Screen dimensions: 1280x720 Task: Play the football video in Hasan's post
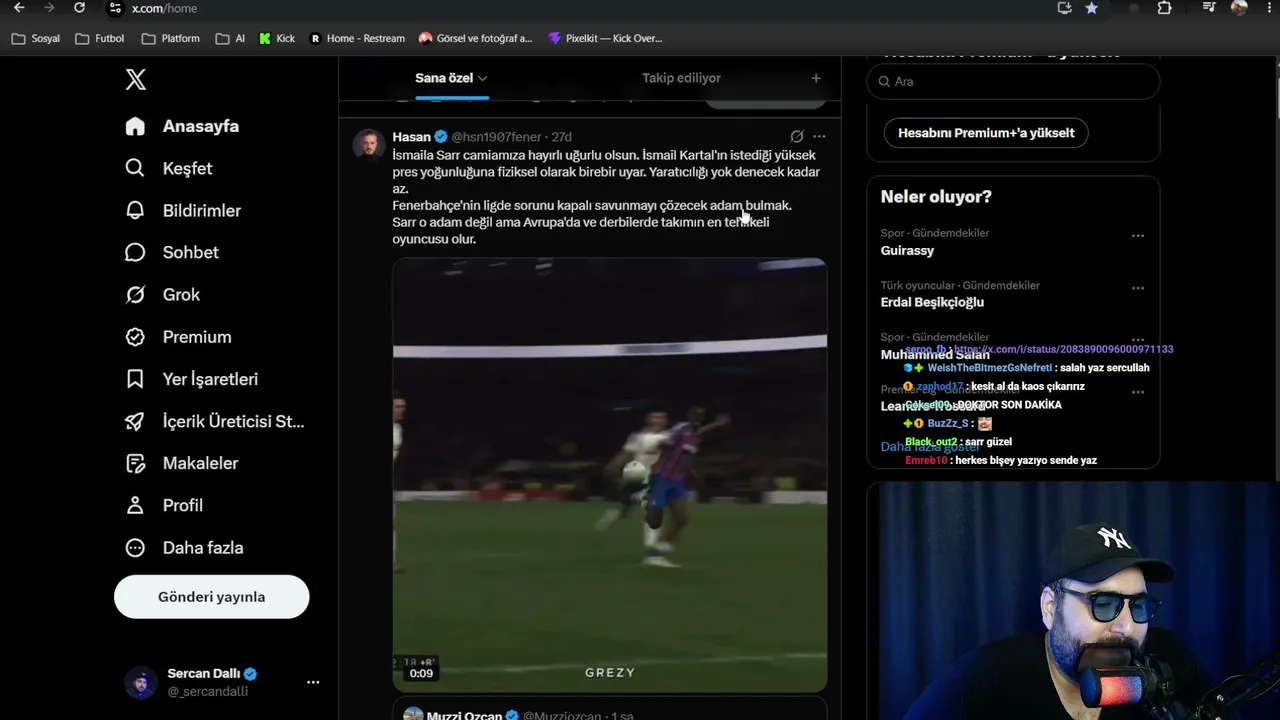[x=610, y=475]
